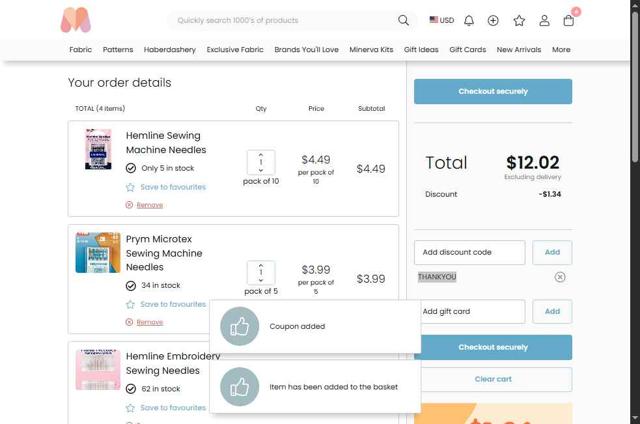Click thumbs-up icon on Coupon added toast
640x424 pixels.
[240, 326]
